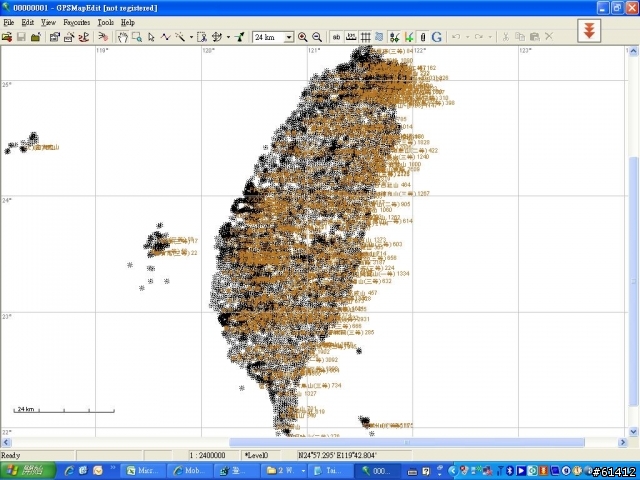
Task: Expand the create object tool dropdown arrow
Action: coord(189,37)
